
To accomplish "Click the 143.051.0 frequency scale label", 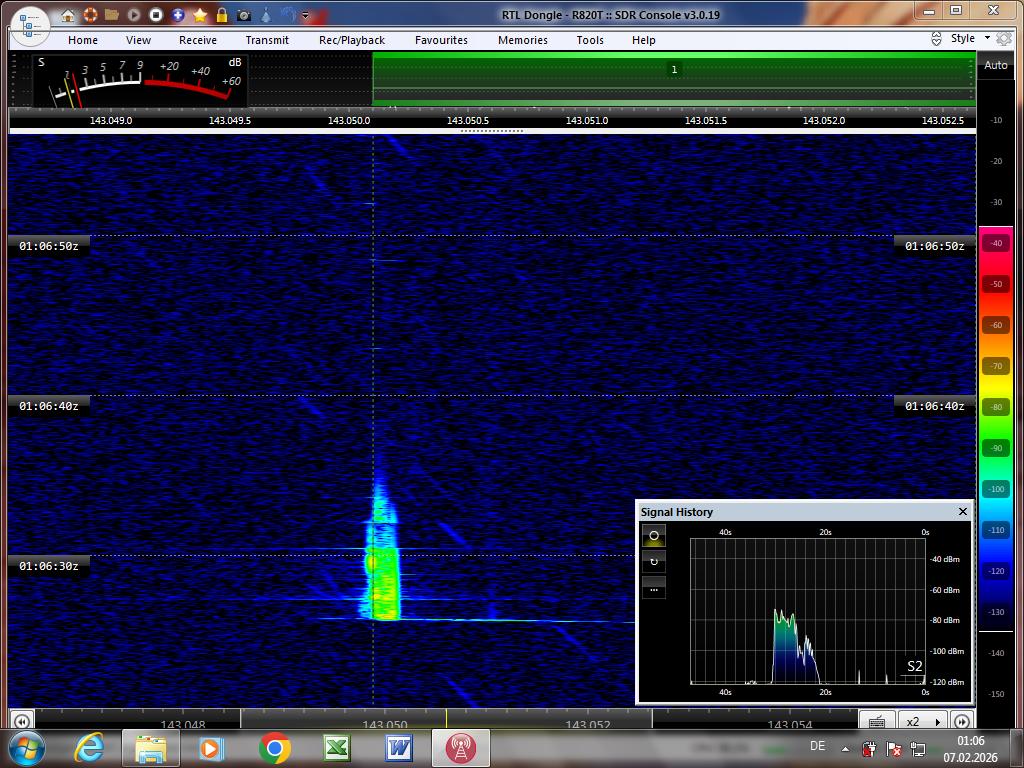I will (x=586, y=121).
